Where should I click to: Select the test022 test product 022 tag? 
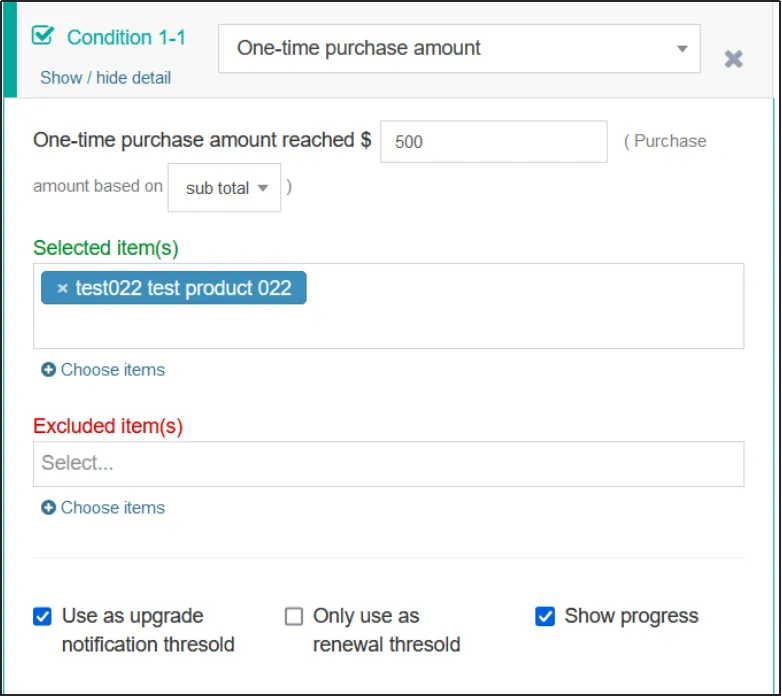tap(183, 289)
